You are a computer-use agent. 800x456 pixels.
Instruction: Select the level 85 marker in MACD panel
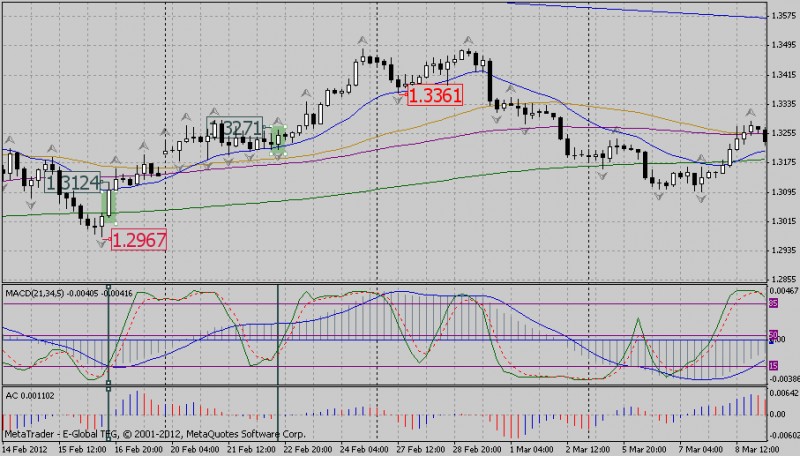click(773, 302)
